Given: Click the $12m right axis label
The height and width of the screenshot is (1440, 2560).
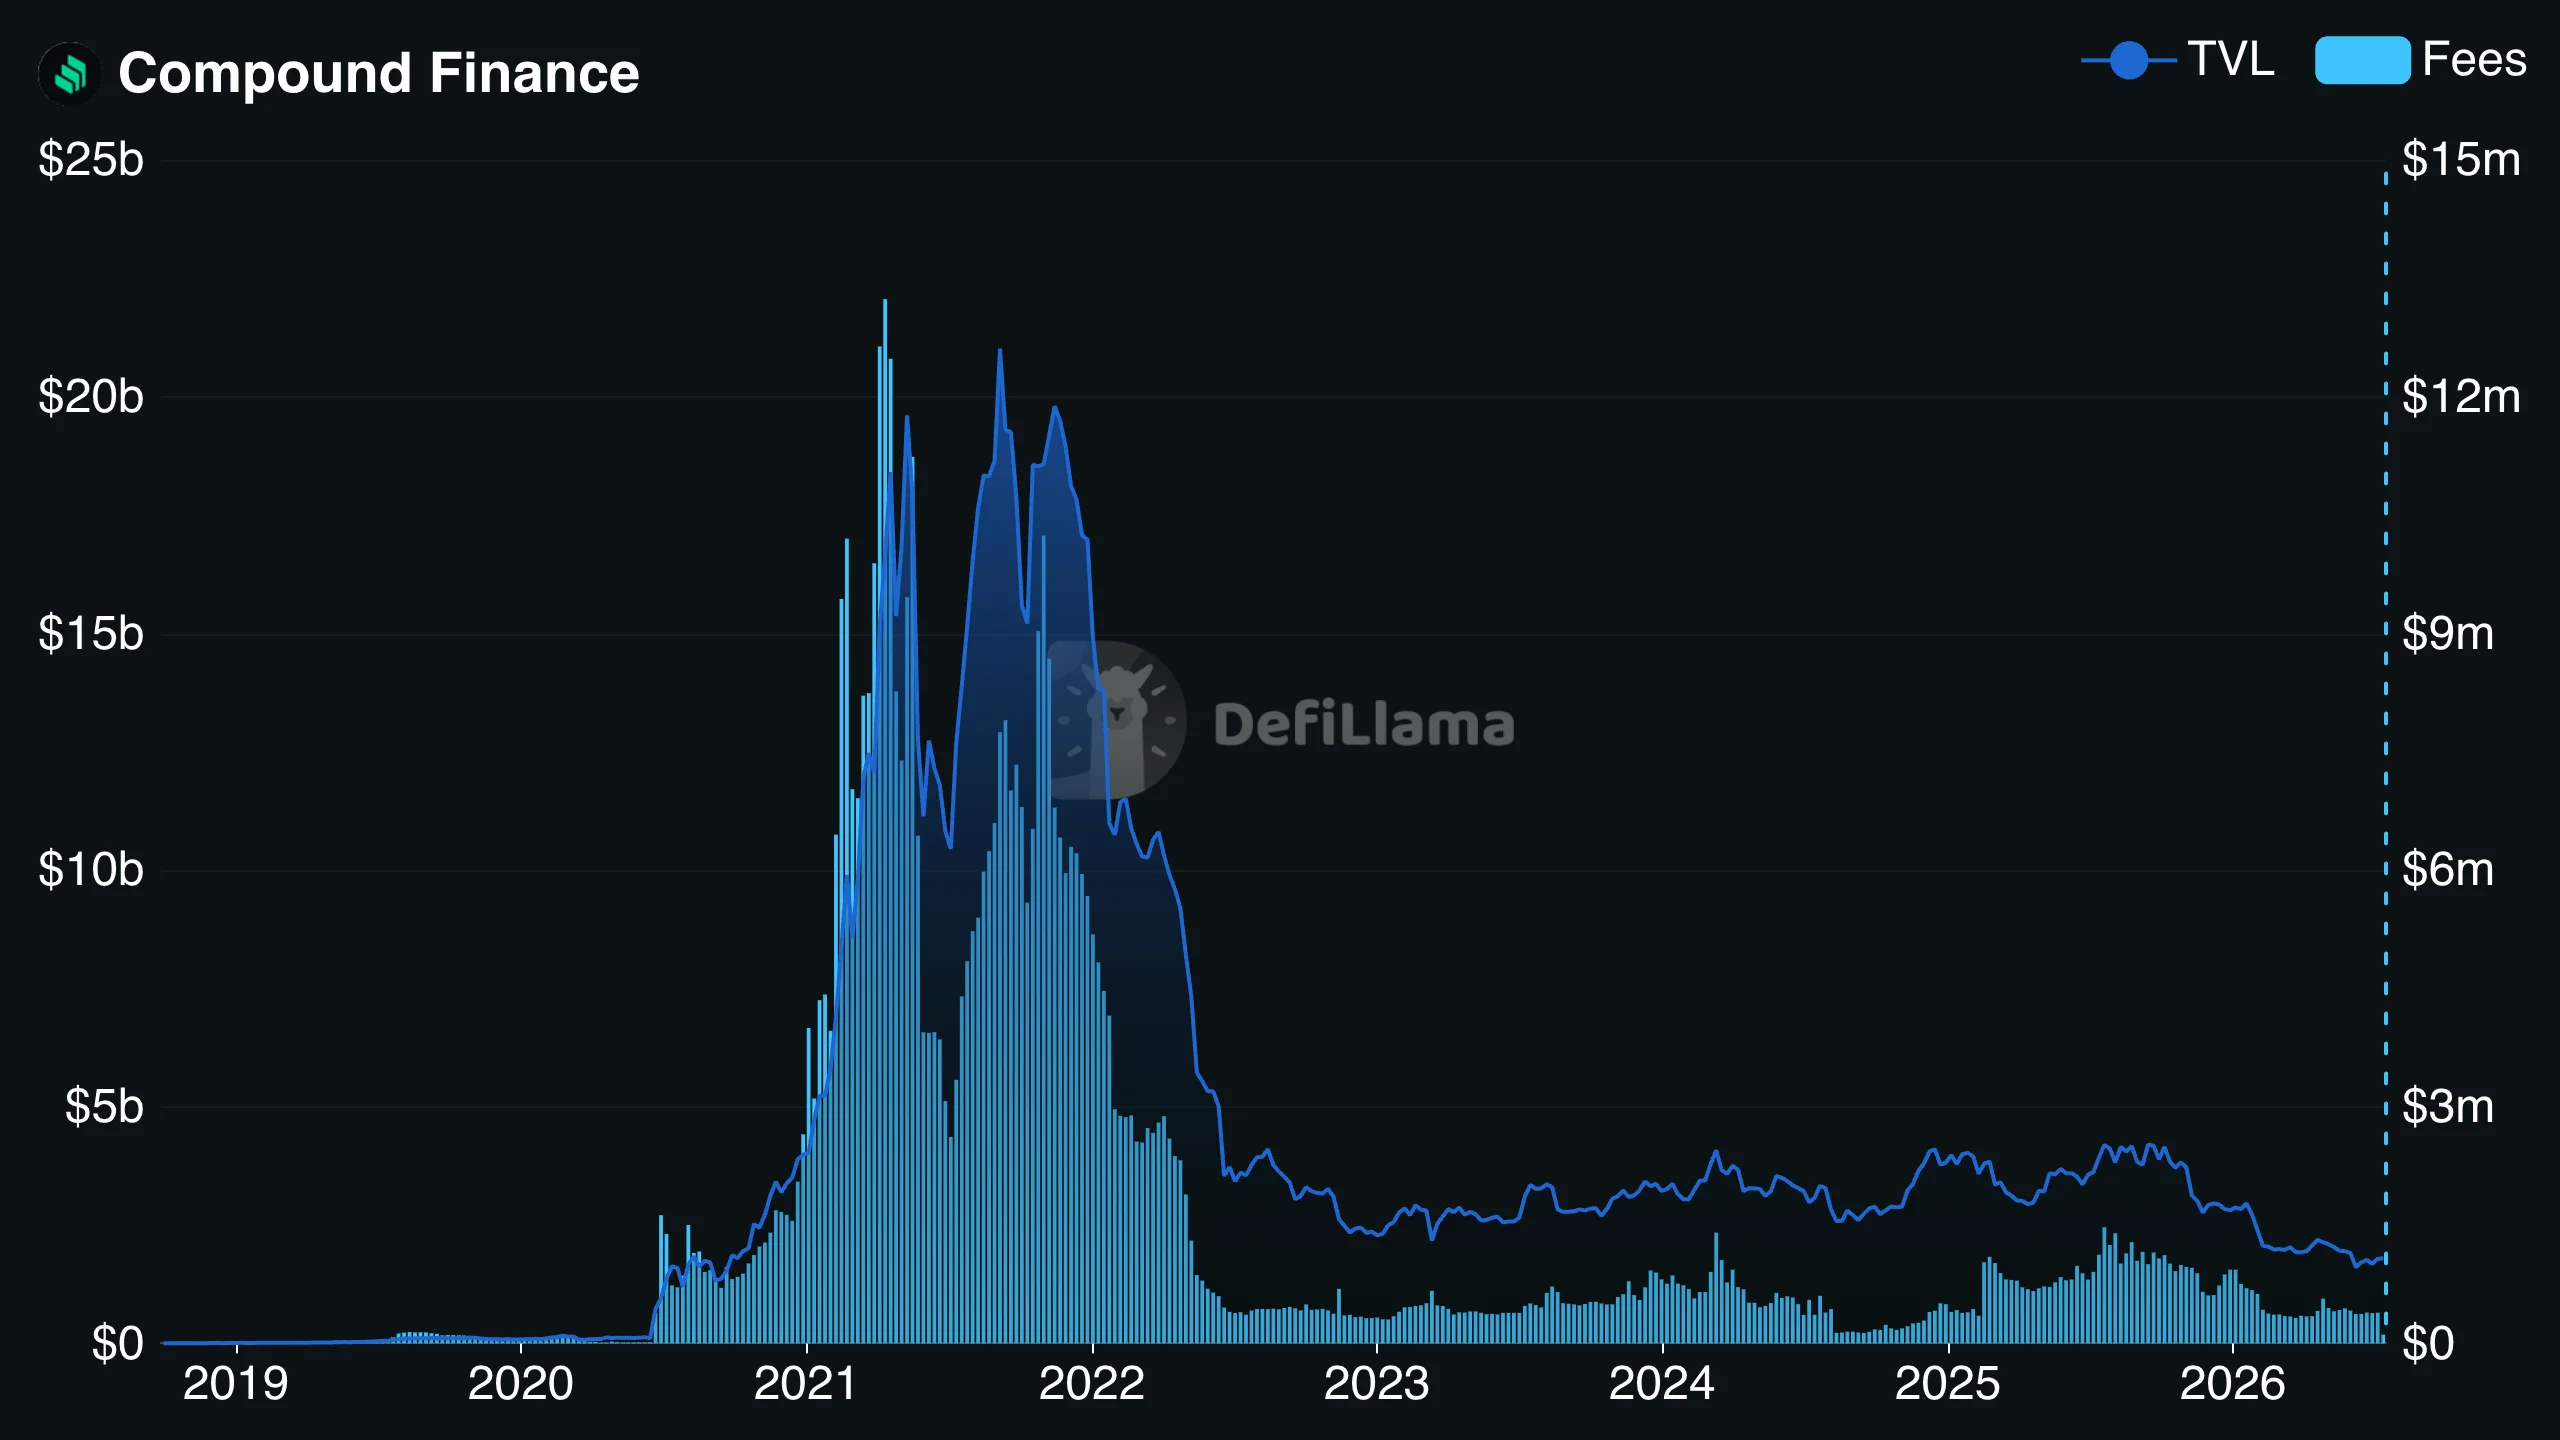Looking at the screenshot, I should click(x=2461, y=397).
